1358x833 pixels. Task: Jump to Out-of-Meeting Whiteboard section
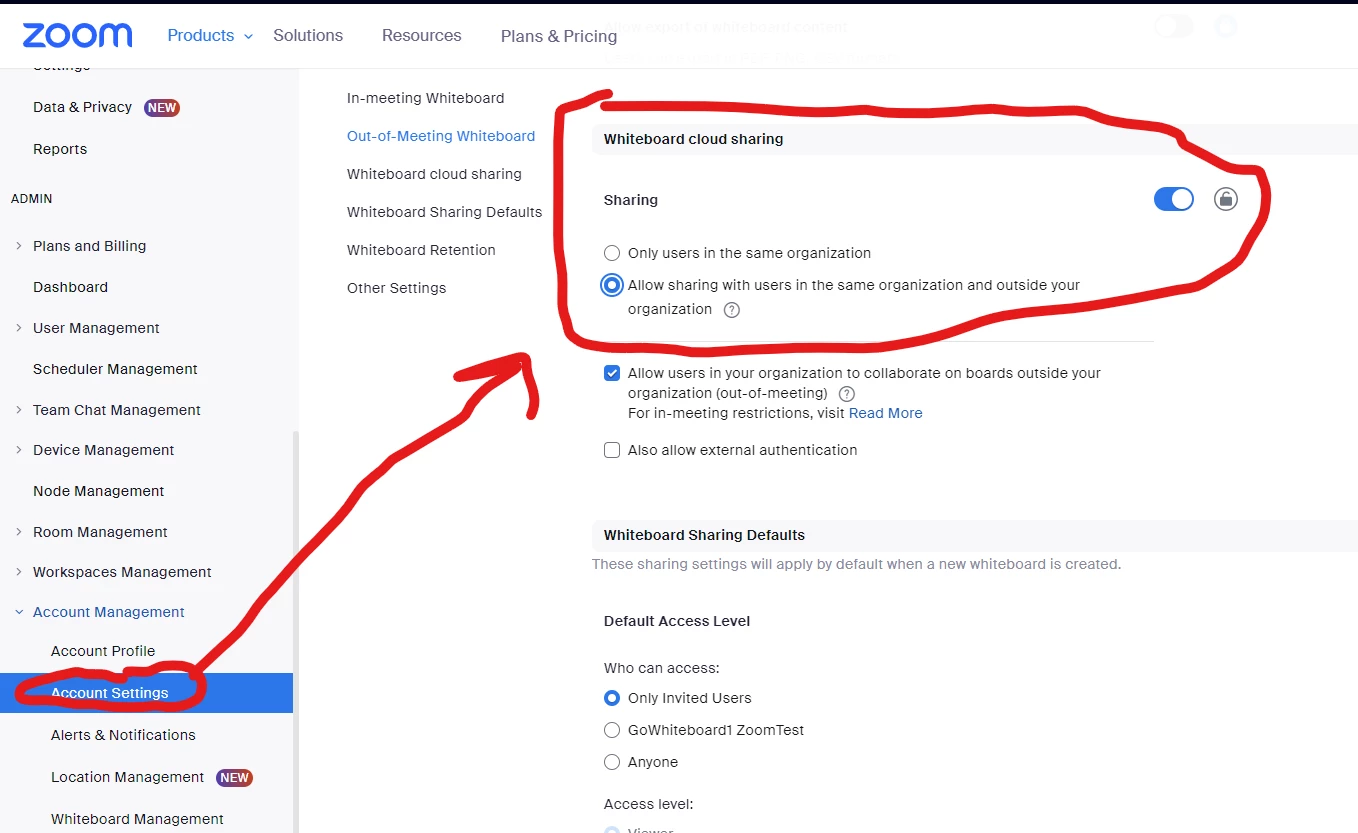441,136
